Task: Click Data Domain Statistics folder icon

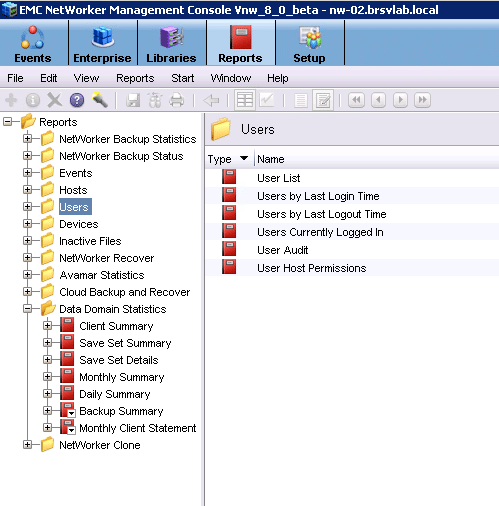Action: (48, 309)
